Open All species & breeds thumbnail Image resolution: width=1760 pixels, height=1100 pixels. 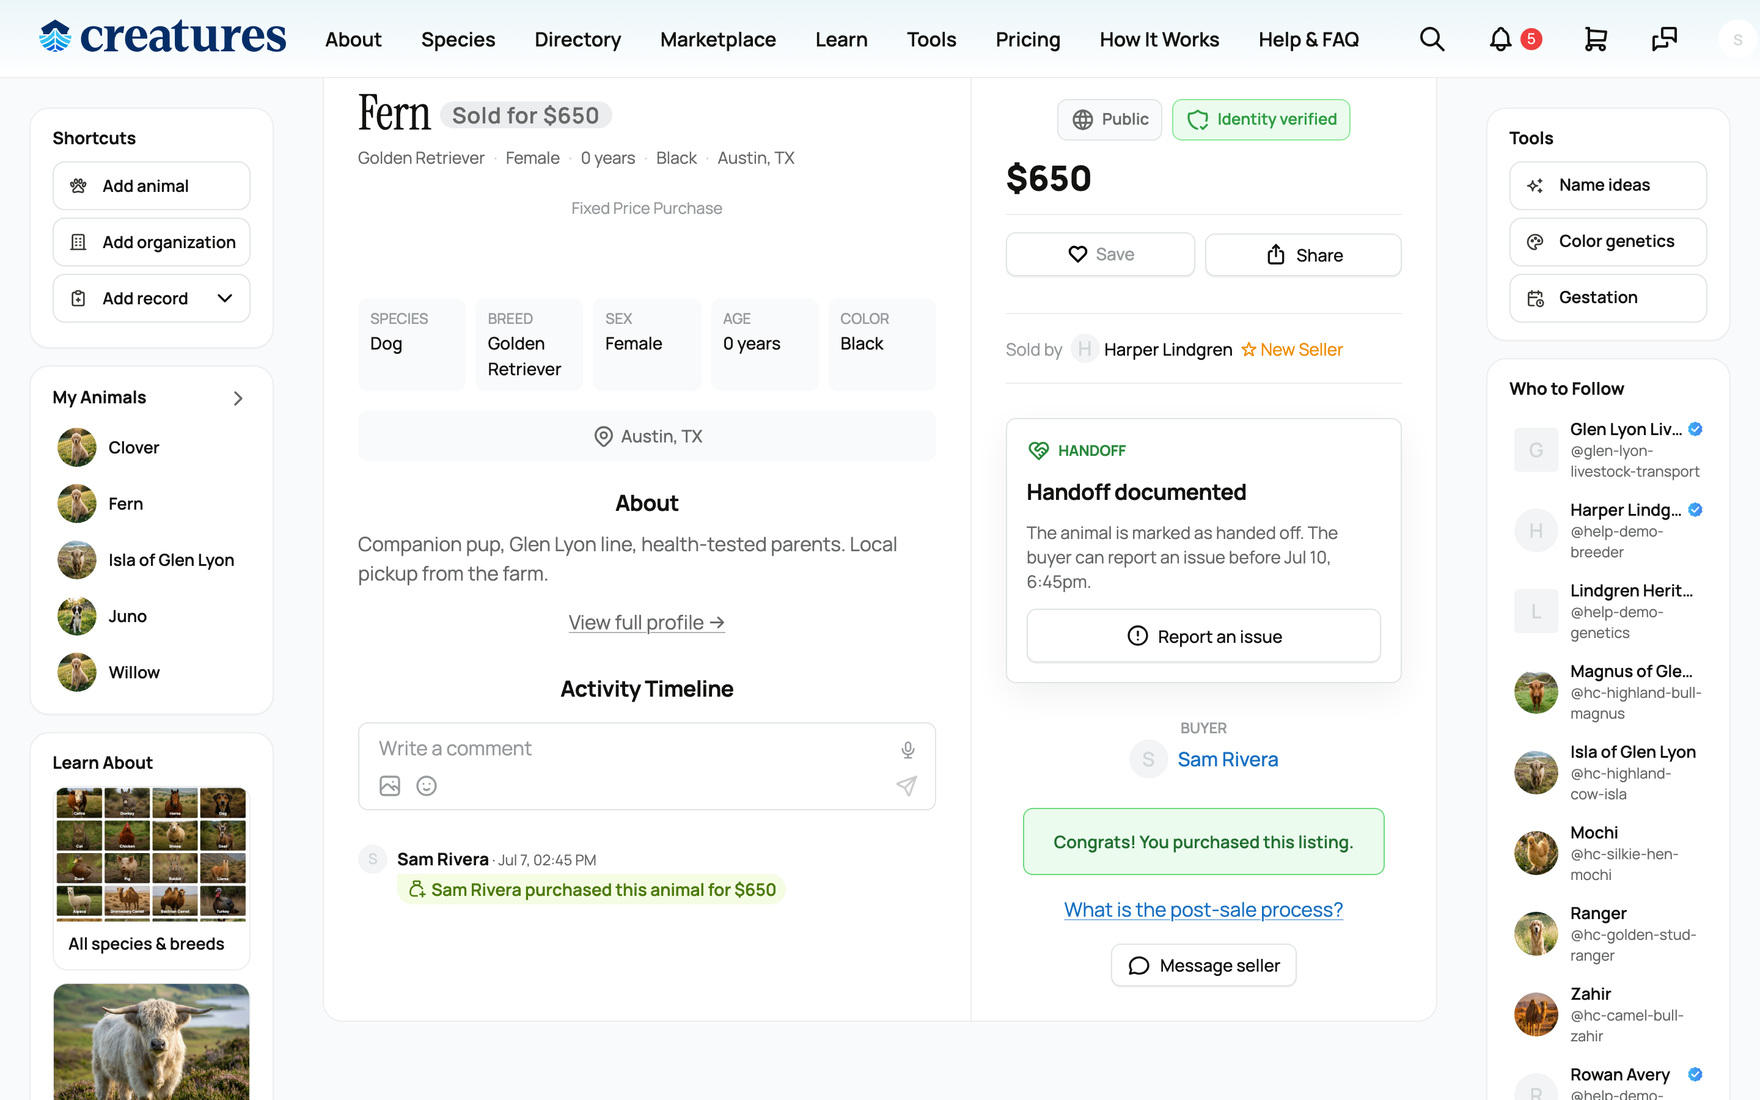151,876
